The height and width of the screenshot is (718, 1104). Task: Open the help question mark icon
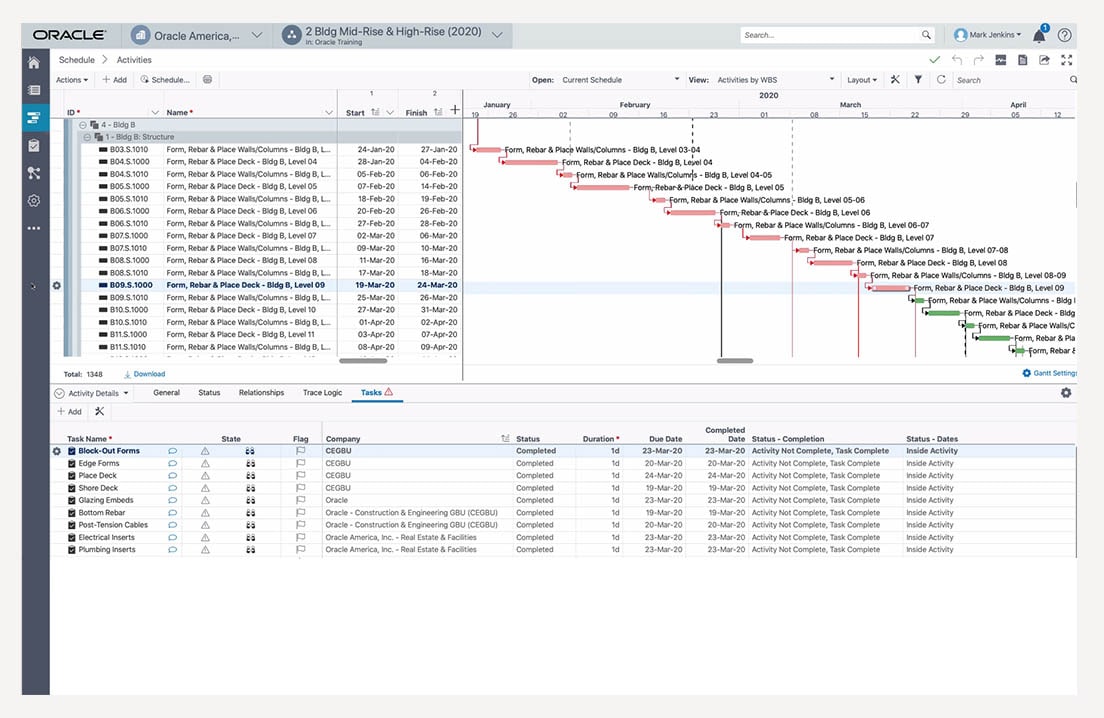(x=1064, y=35)
